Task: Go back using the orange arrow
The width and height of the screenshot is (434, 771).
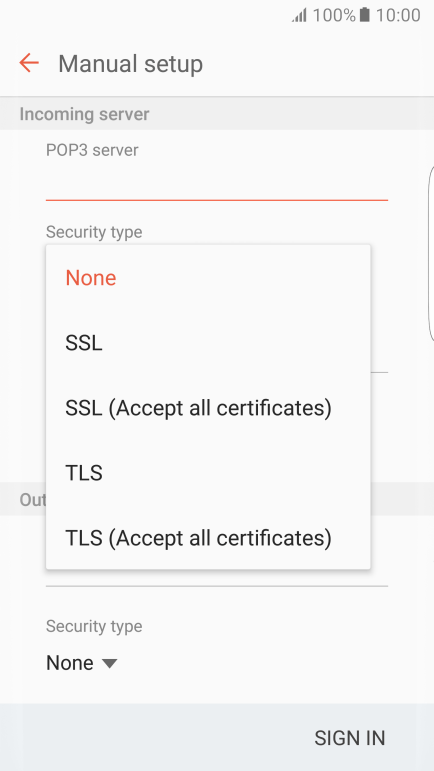Action: pyautogui.click(x=29, y=63)
